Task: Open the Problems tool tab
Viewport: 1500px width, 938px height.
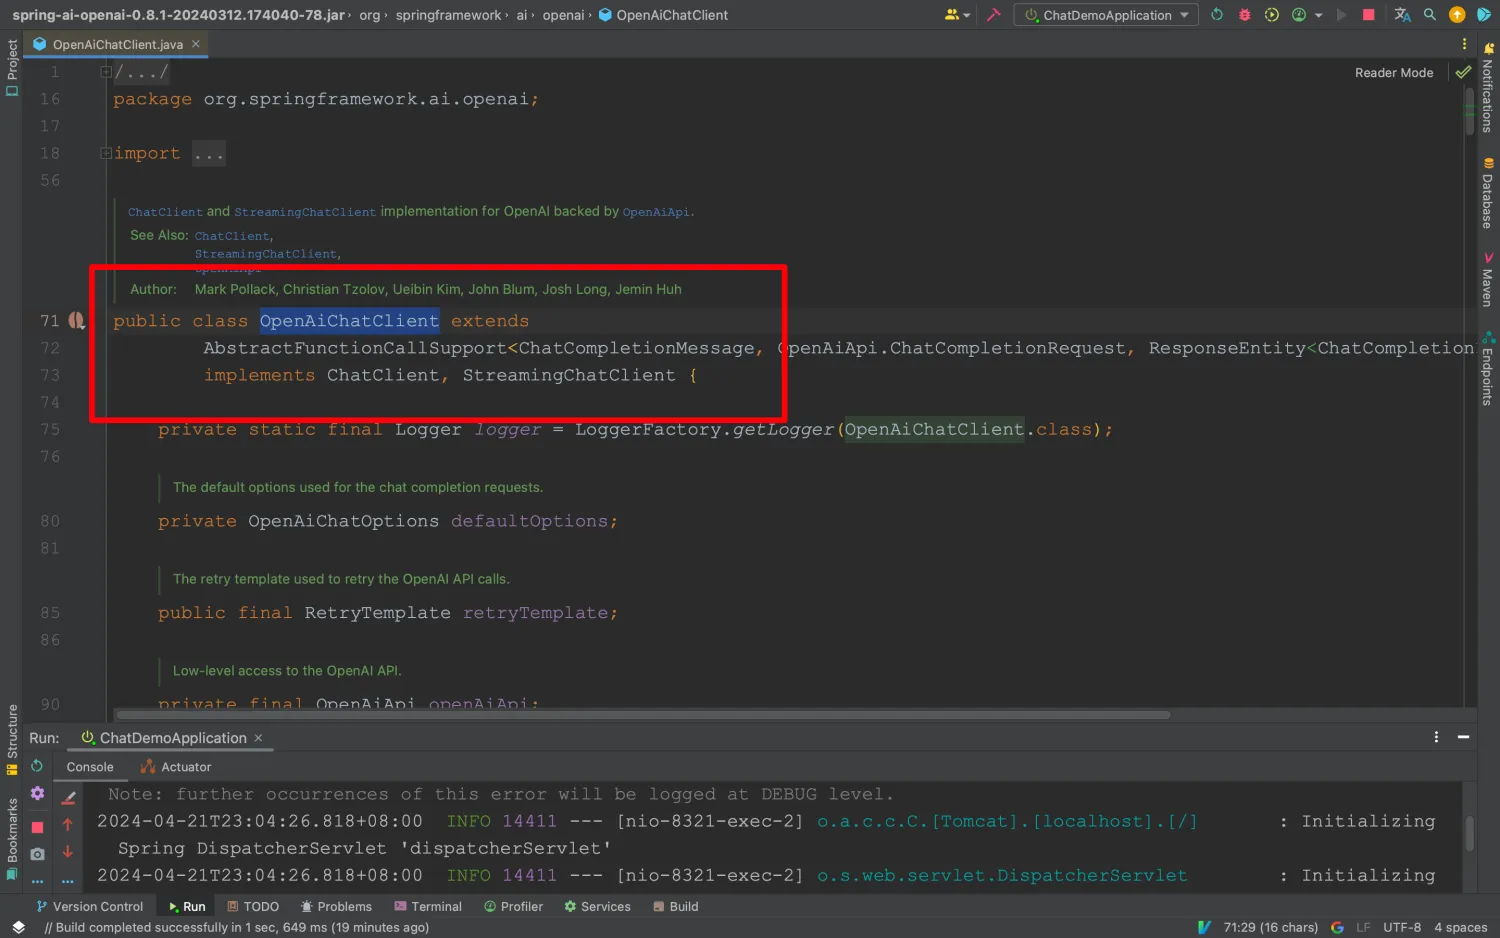Action: pos(336,906)
